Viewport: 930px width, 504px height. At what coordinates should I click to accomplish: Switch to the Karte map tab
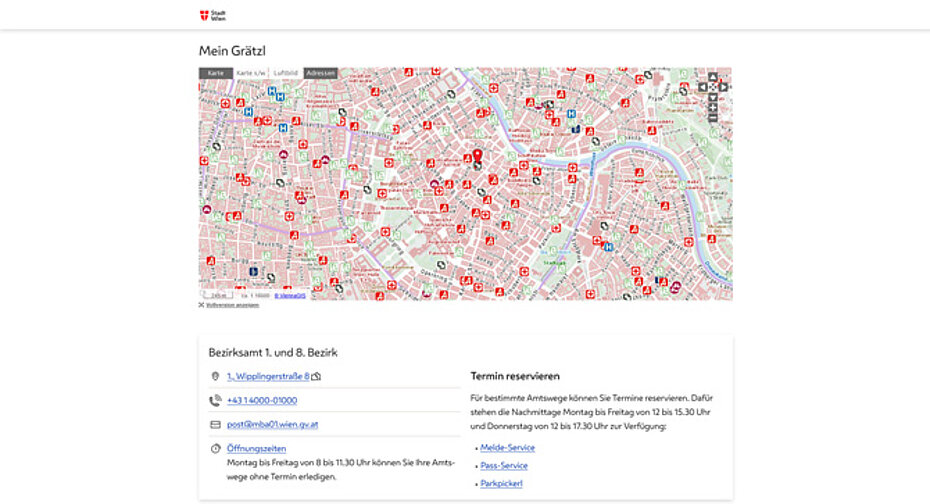(215, 73)
